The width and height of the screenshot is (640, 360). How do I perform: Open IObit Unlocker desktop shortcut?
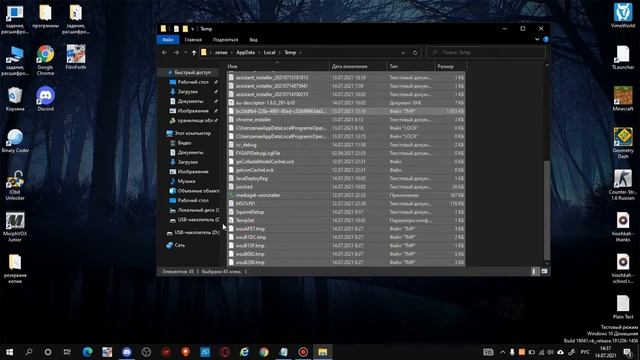(x=15, y=185)
